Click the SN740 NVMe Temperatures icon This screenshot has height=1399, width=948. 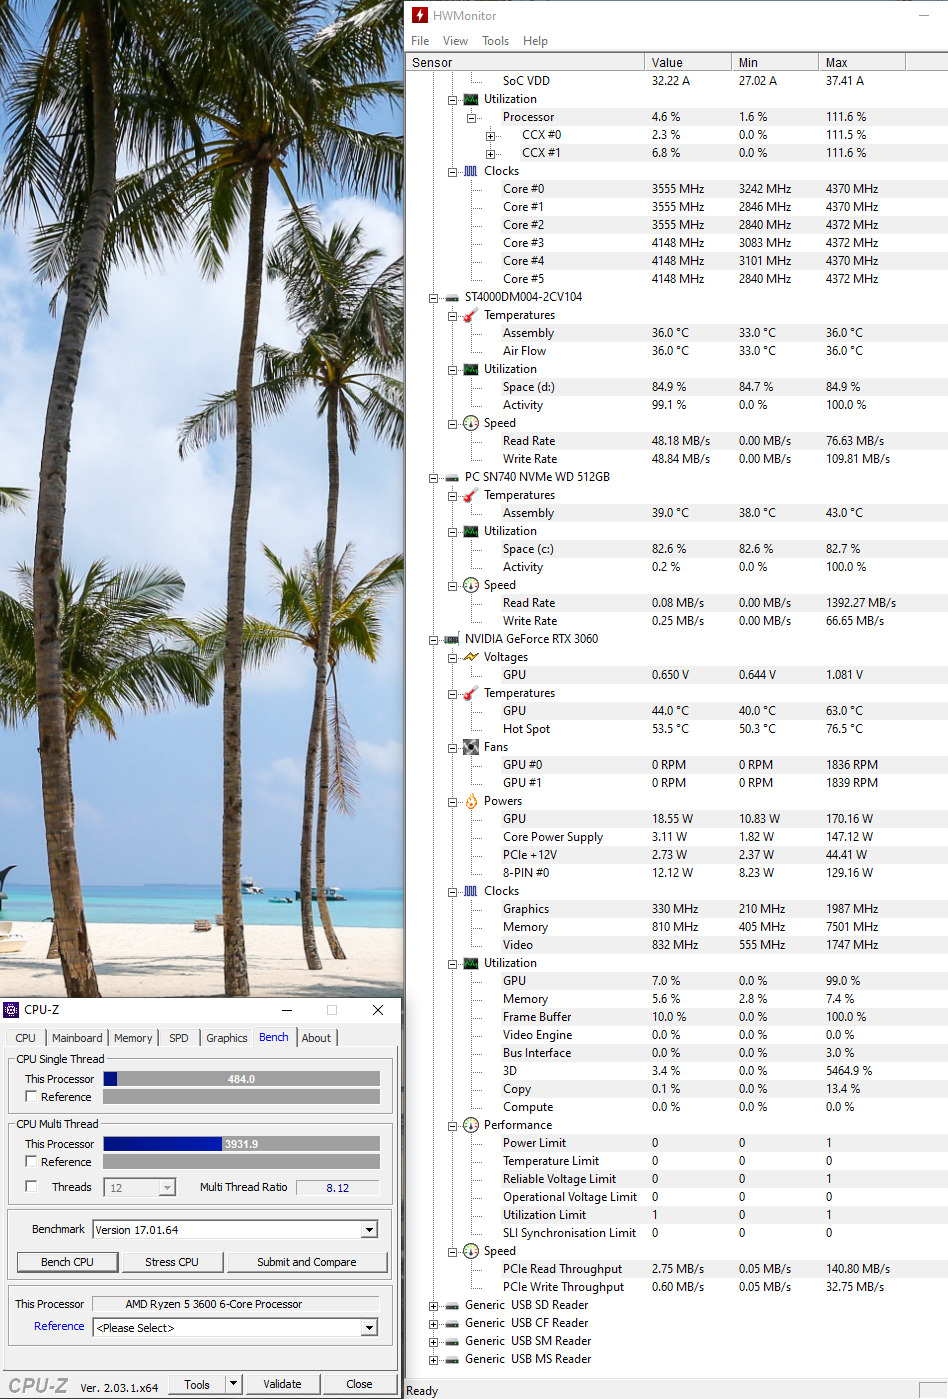point(471,495)
